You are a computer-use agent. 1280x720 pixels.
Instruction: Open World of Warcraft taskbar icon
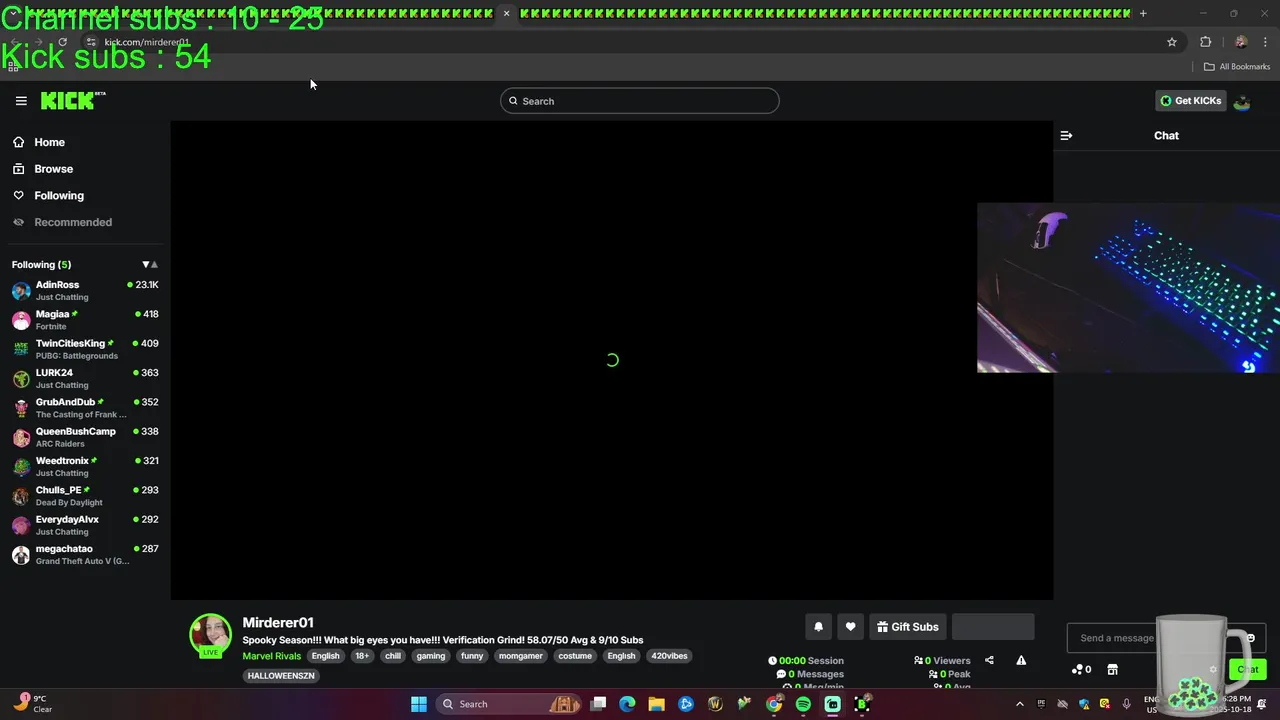[x=715, y=704]
